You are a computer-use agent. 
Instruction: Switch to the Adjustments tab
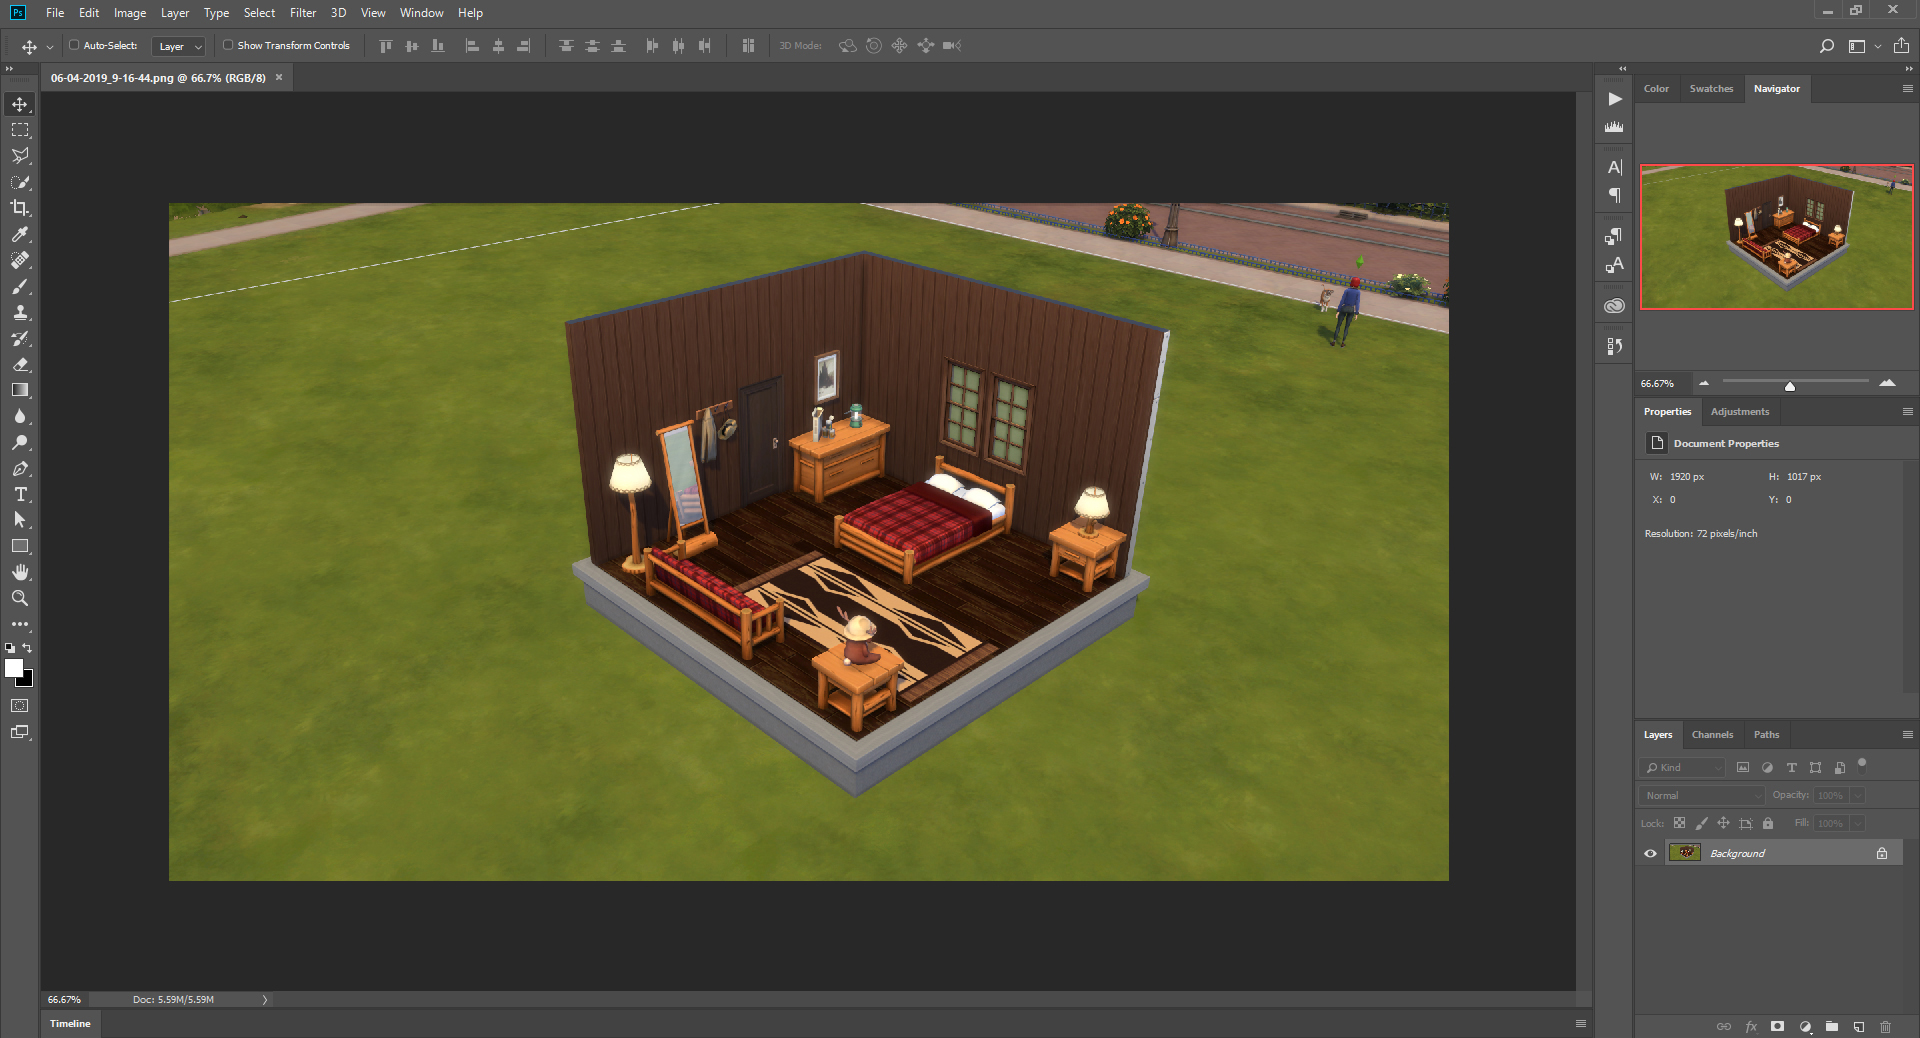1740,411
